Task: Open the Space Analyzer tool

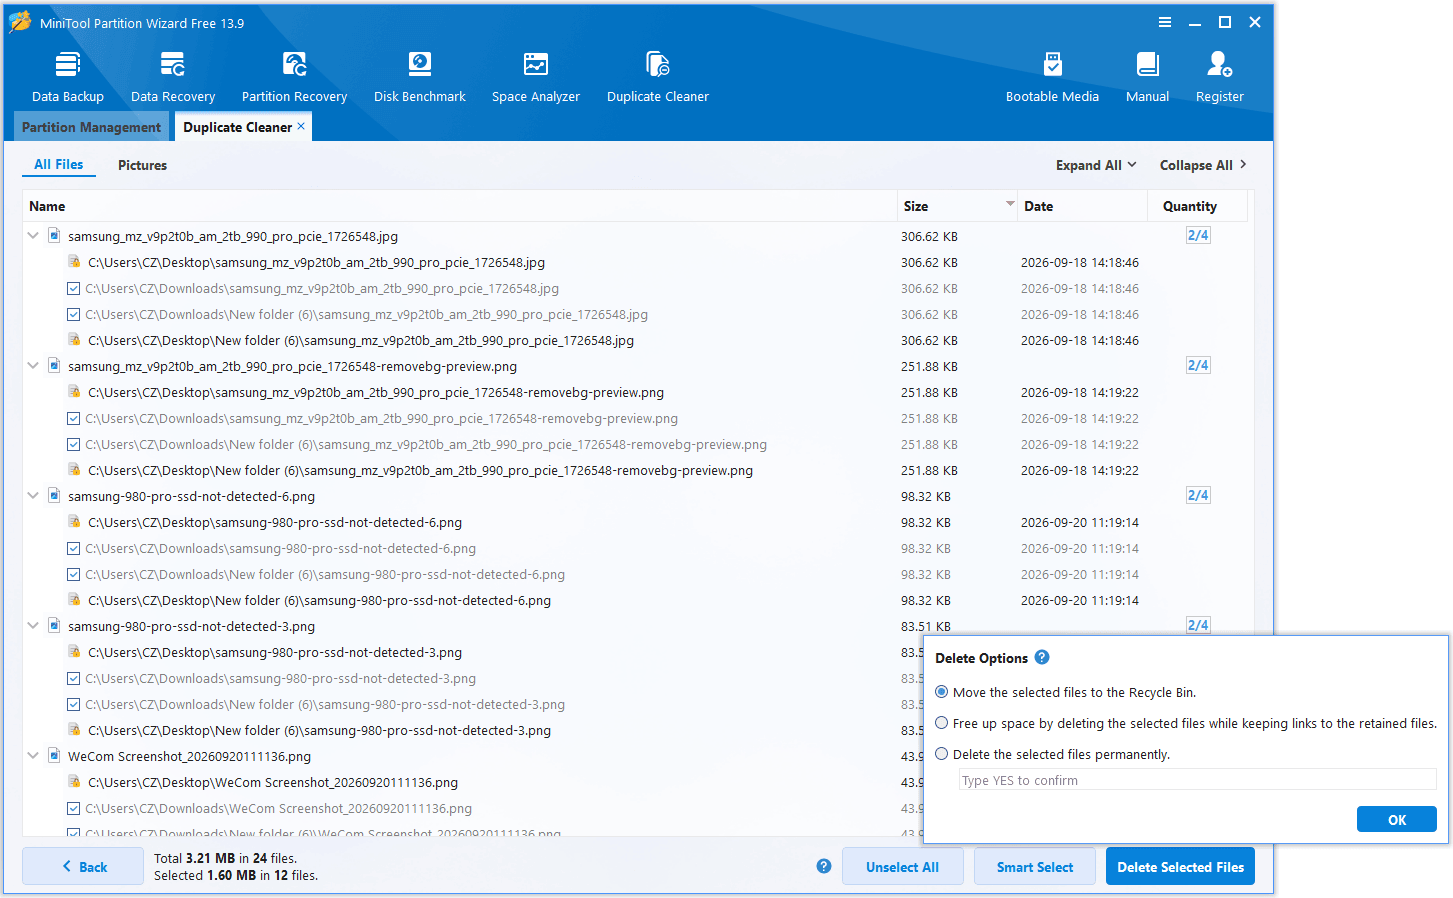Action: tap(536, 77)
